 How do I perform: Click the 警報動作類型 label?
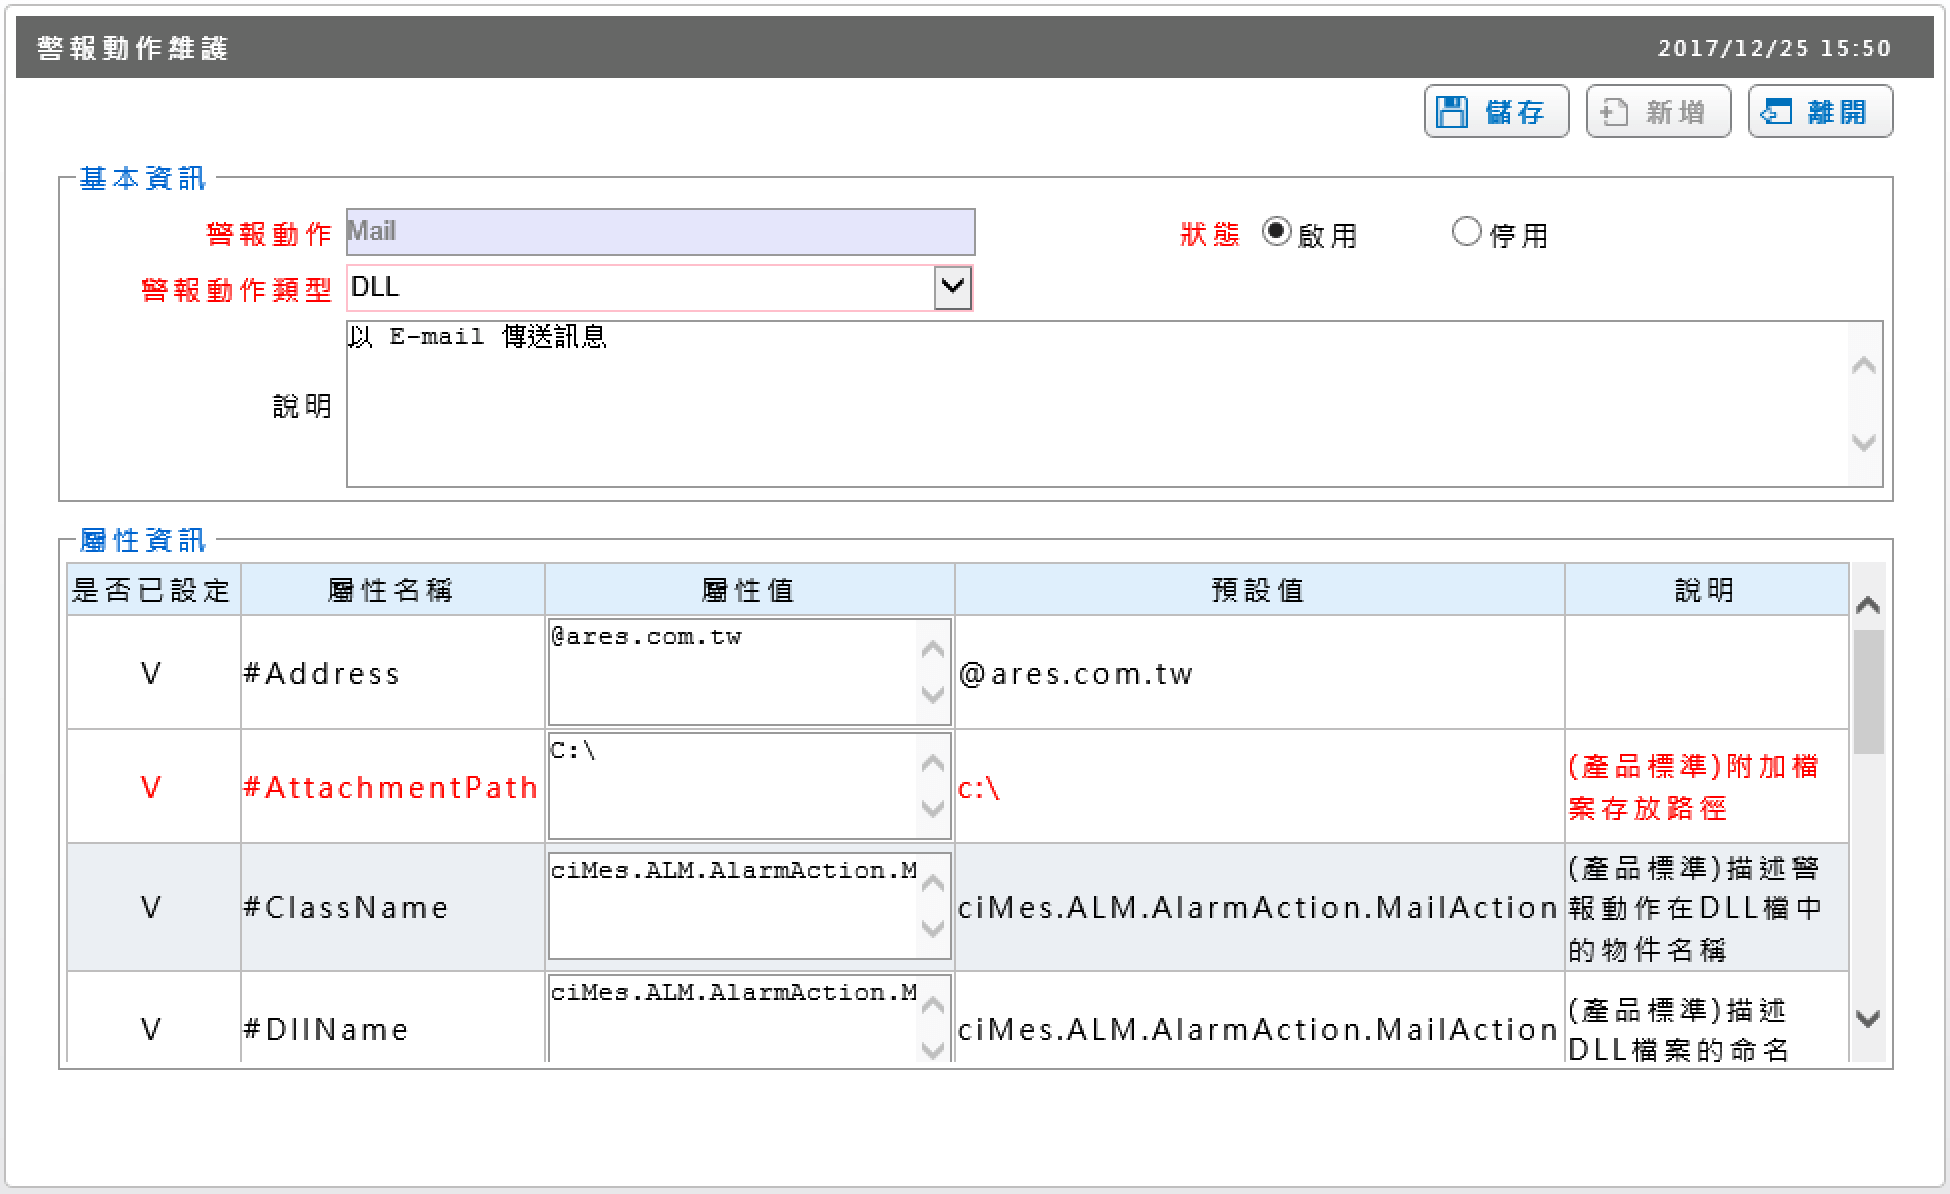click(236, 290)
